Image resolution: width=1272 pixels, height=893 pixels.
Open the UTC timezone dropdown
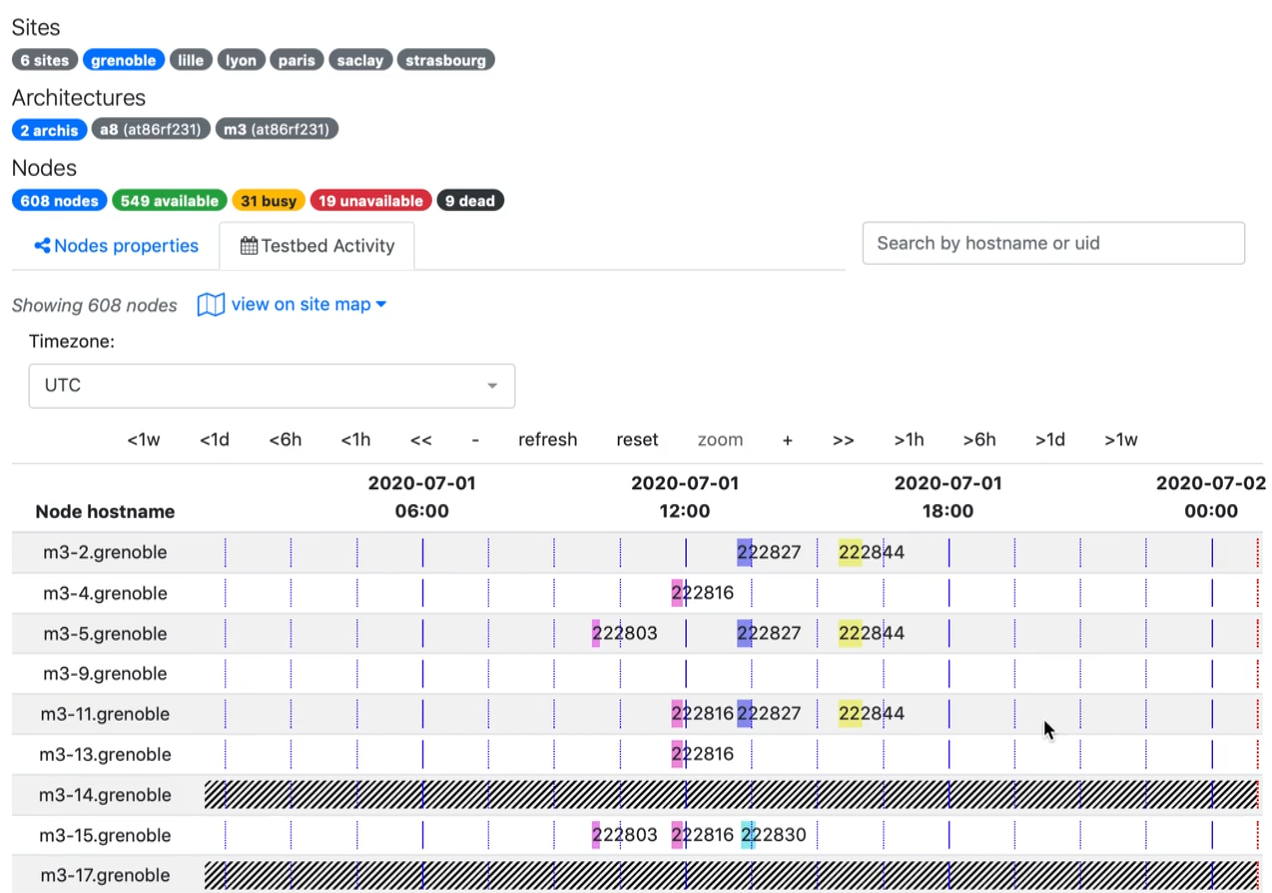(x=272, y=386)
